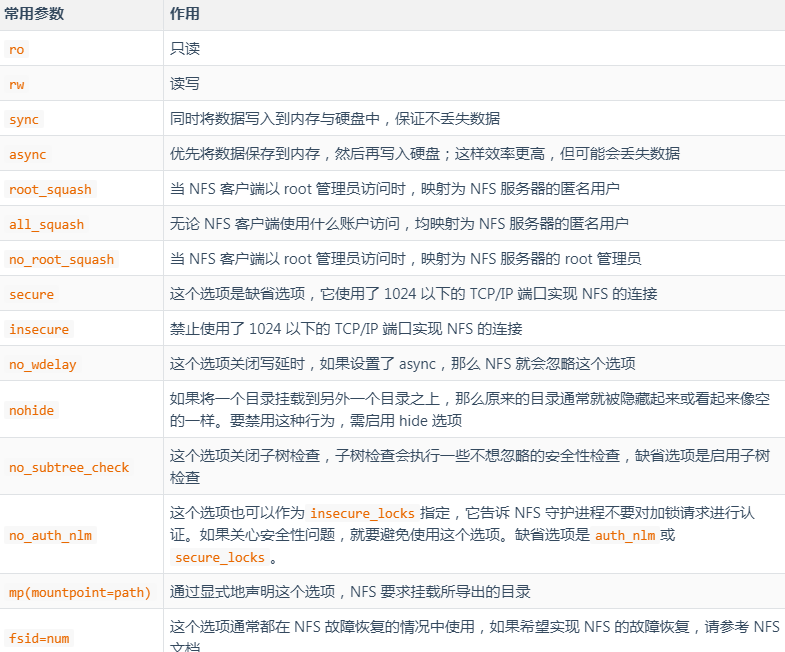Select the all_squash parameter code label

[x=47, y=224]
